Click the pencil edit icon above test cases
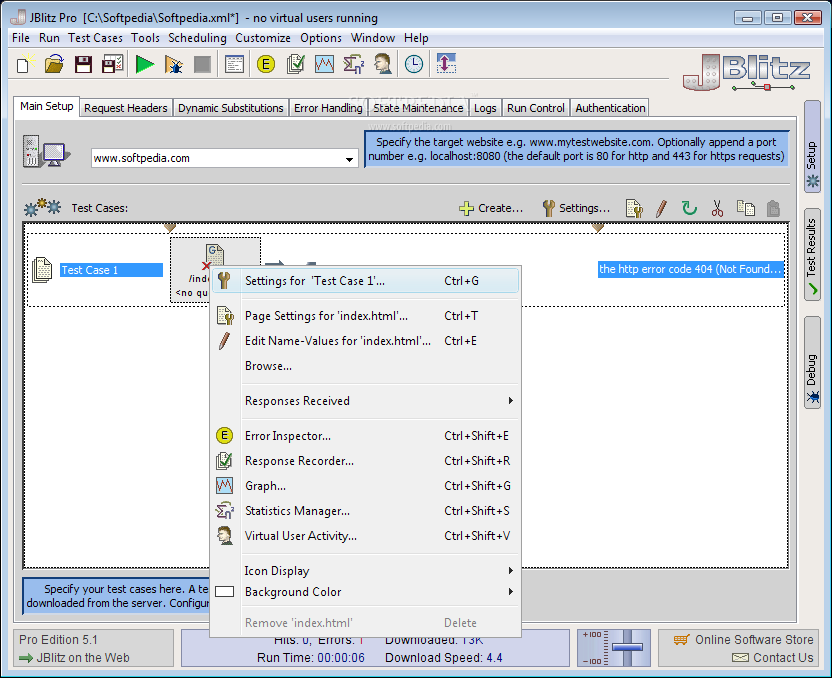This screenshot has width=832, height=678. coord(661,208)
